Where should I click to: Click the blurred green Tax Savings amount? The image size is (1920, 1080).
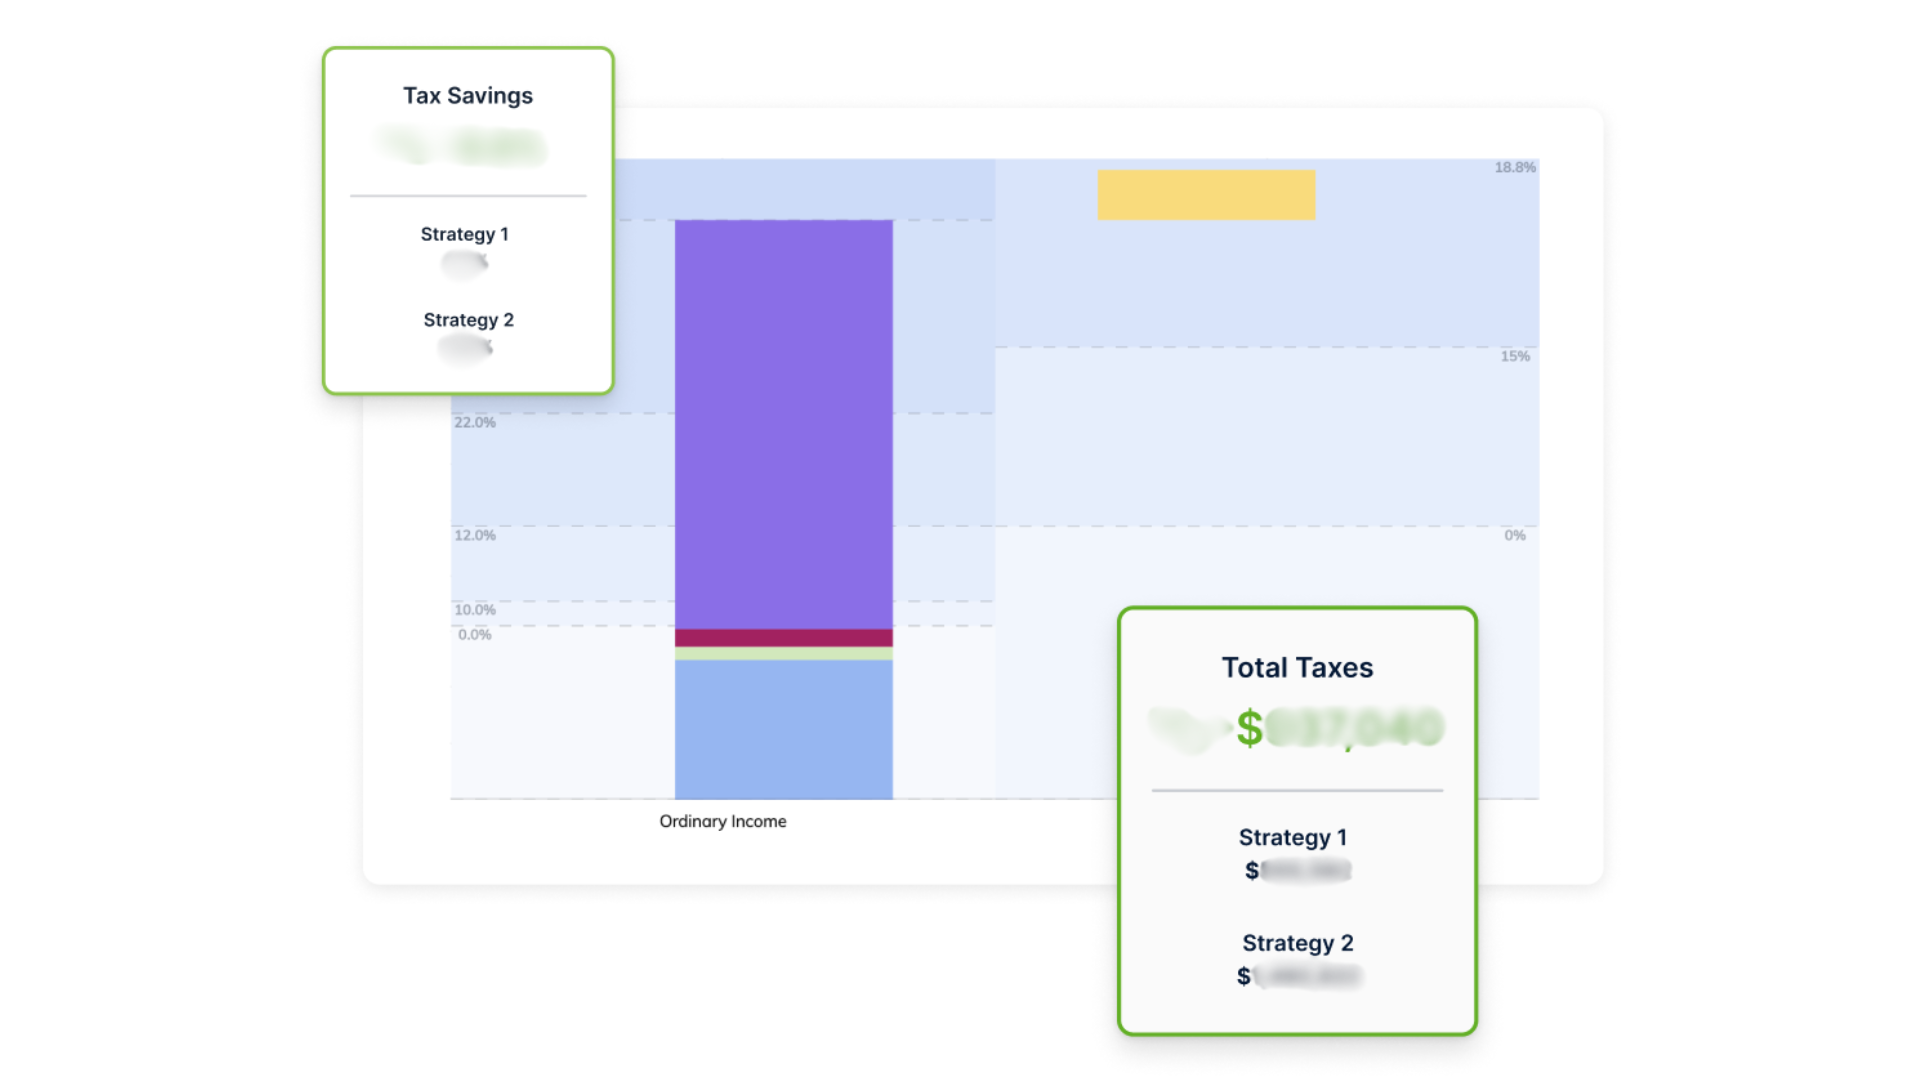coord(462,147)
